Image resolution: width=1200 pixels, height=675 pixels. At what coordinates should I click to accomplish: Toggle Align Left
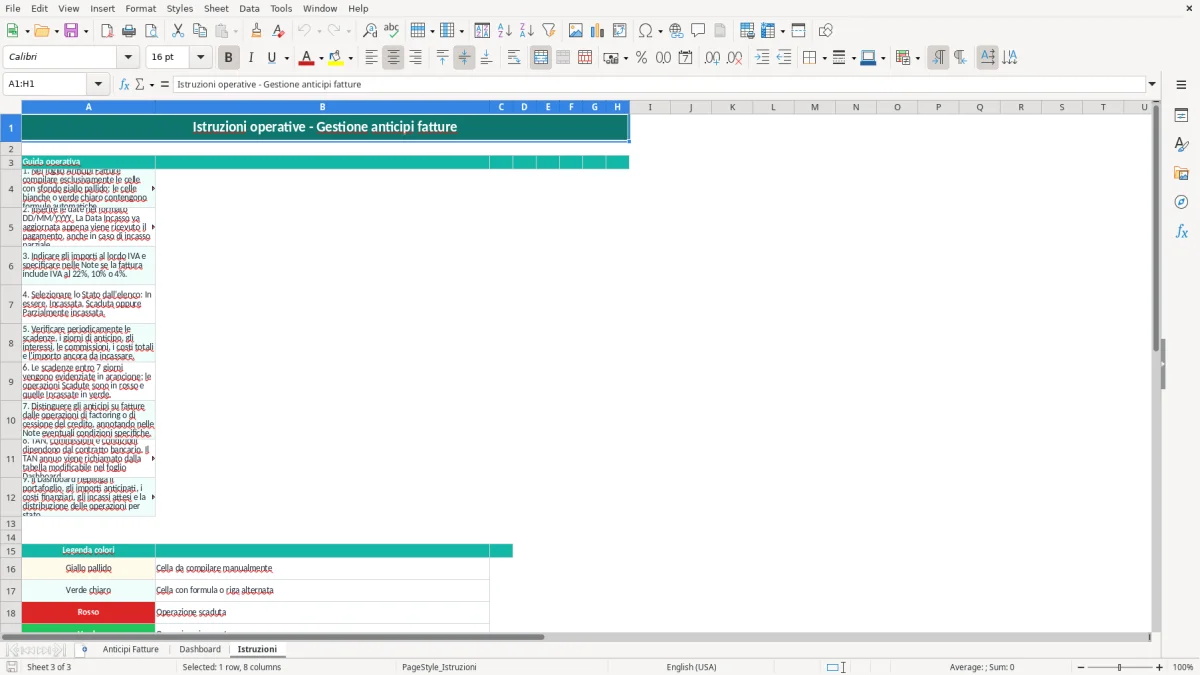(x=371, y=58)
